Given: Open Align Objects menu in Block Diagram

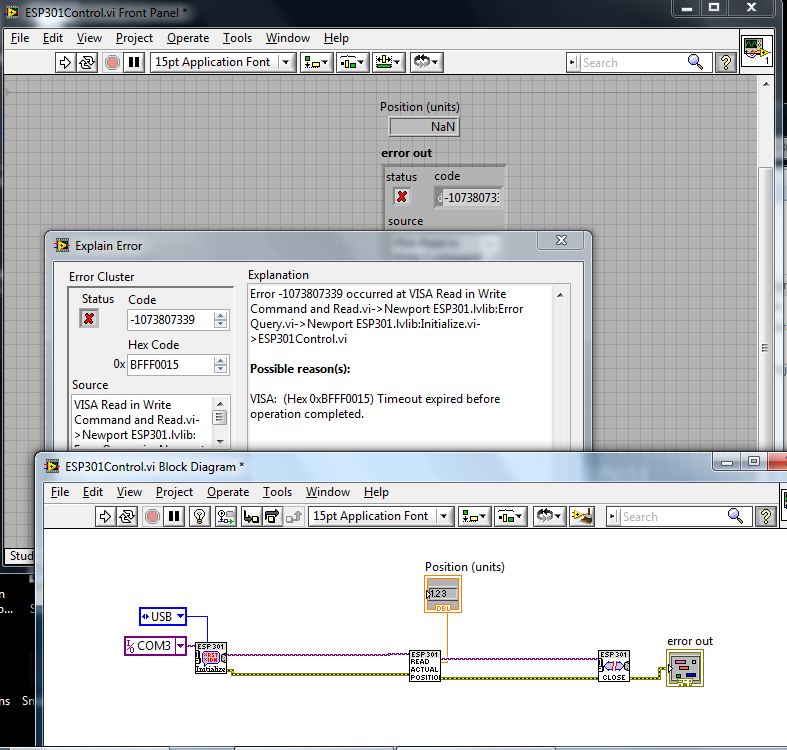Looking at the screenshot, I should coord(474,516).
